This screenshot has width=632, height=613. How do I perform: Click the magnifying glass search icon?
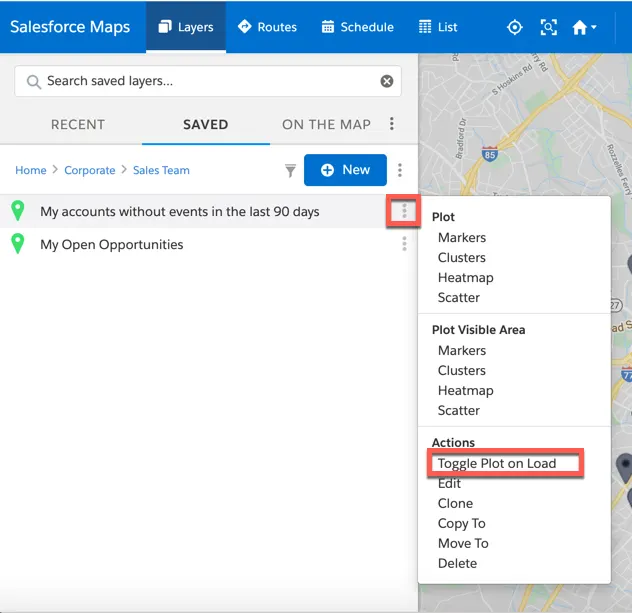(33, 82)
